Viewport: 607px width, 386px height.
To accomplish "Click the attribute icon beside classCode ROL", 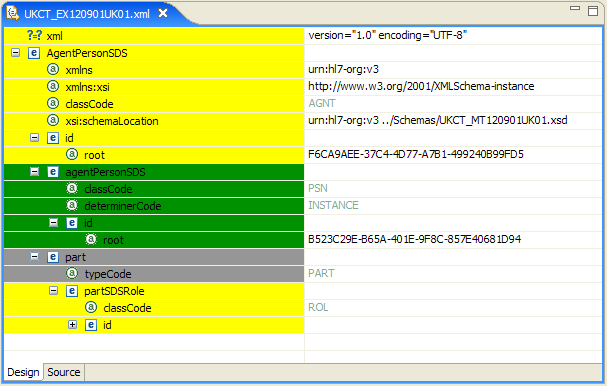I will 91,308.
